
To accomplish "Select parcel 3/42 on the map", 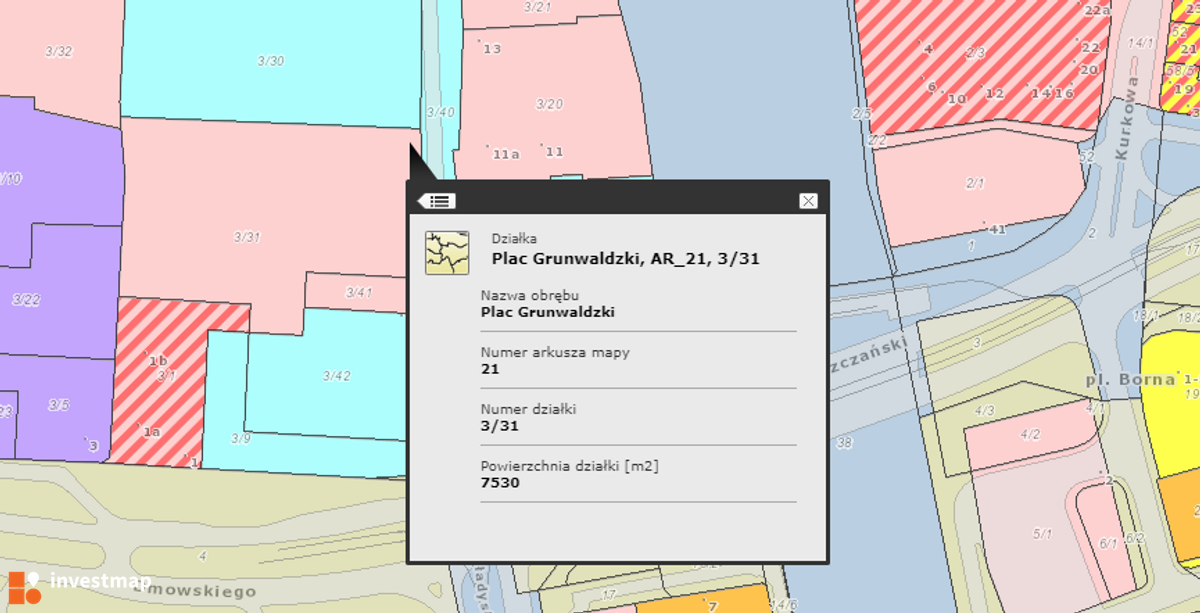I will pos(337,376).
